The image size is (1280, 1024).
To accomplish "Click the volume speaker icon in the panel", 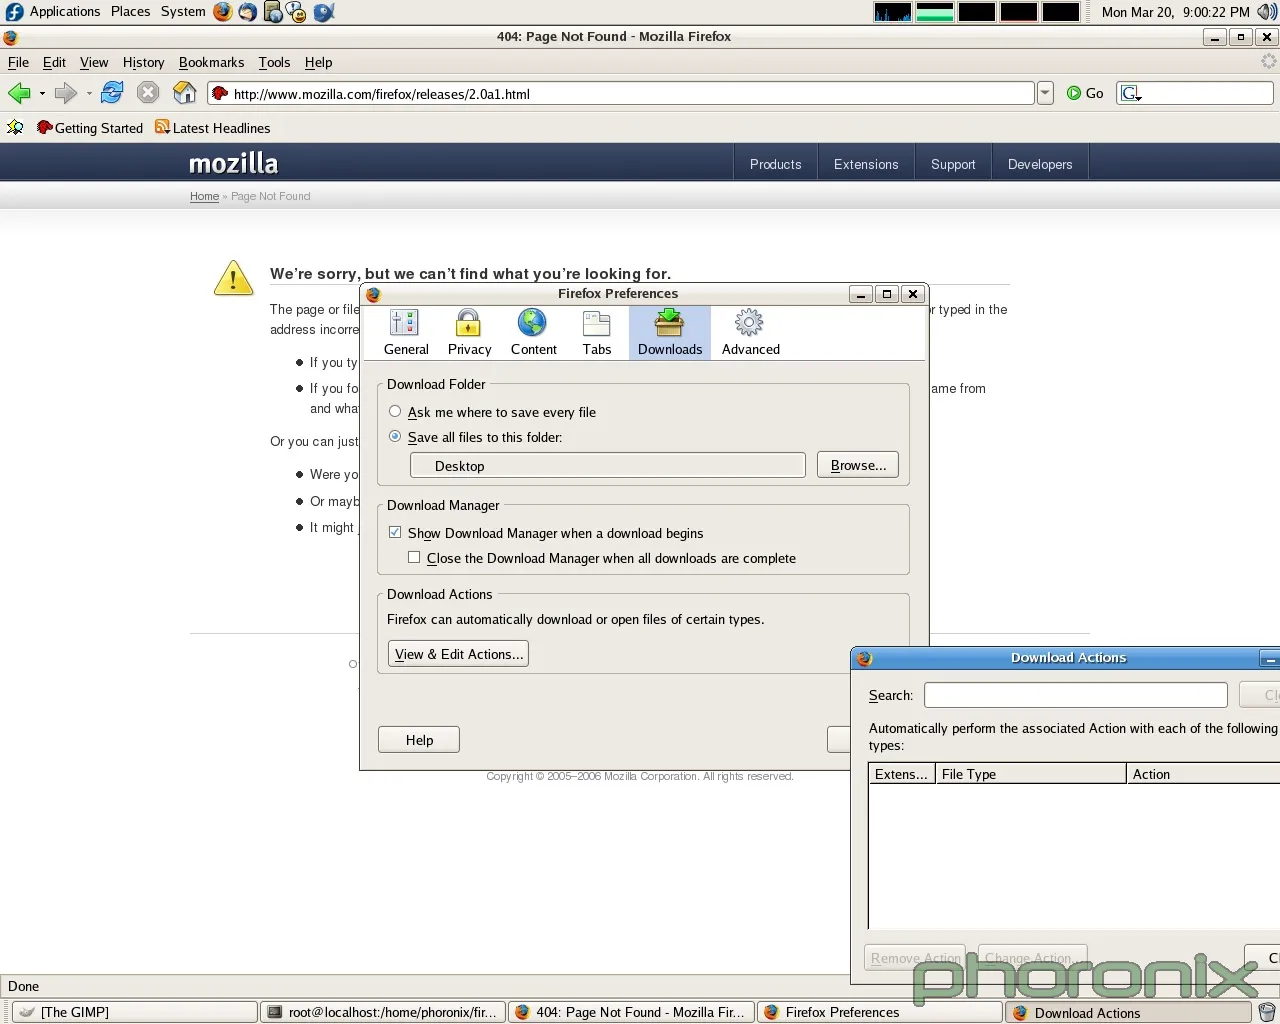I will [1267, 12].
